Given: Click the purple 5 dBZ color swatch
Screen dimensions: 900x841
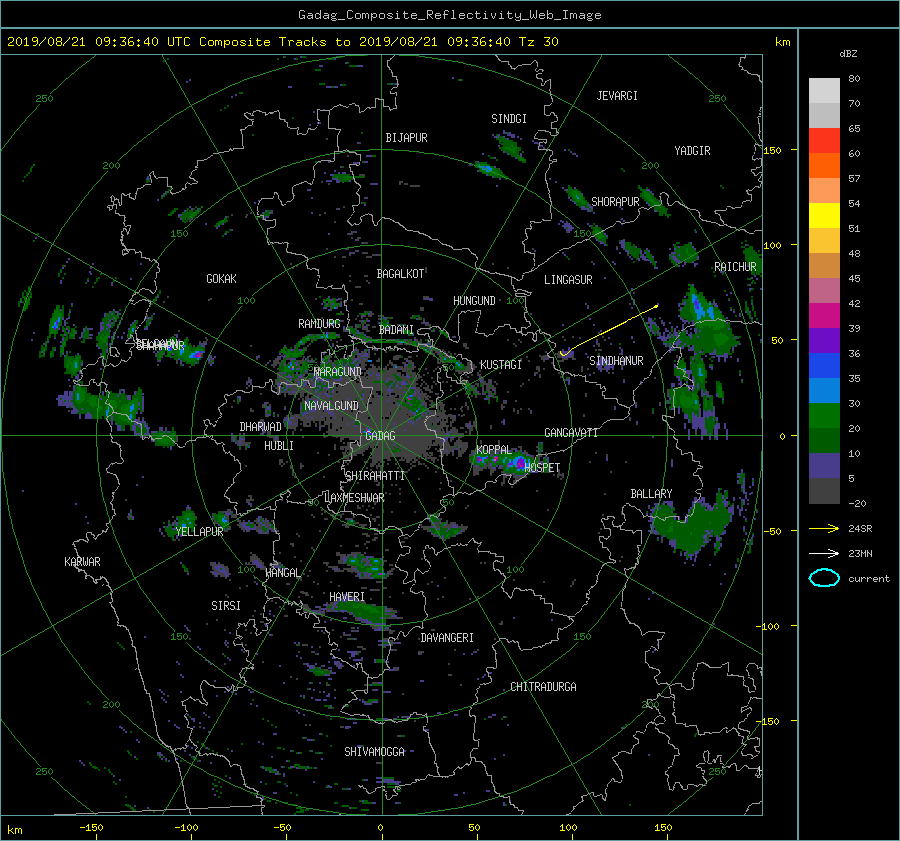Looking at the screenshot, I should 824,465.
